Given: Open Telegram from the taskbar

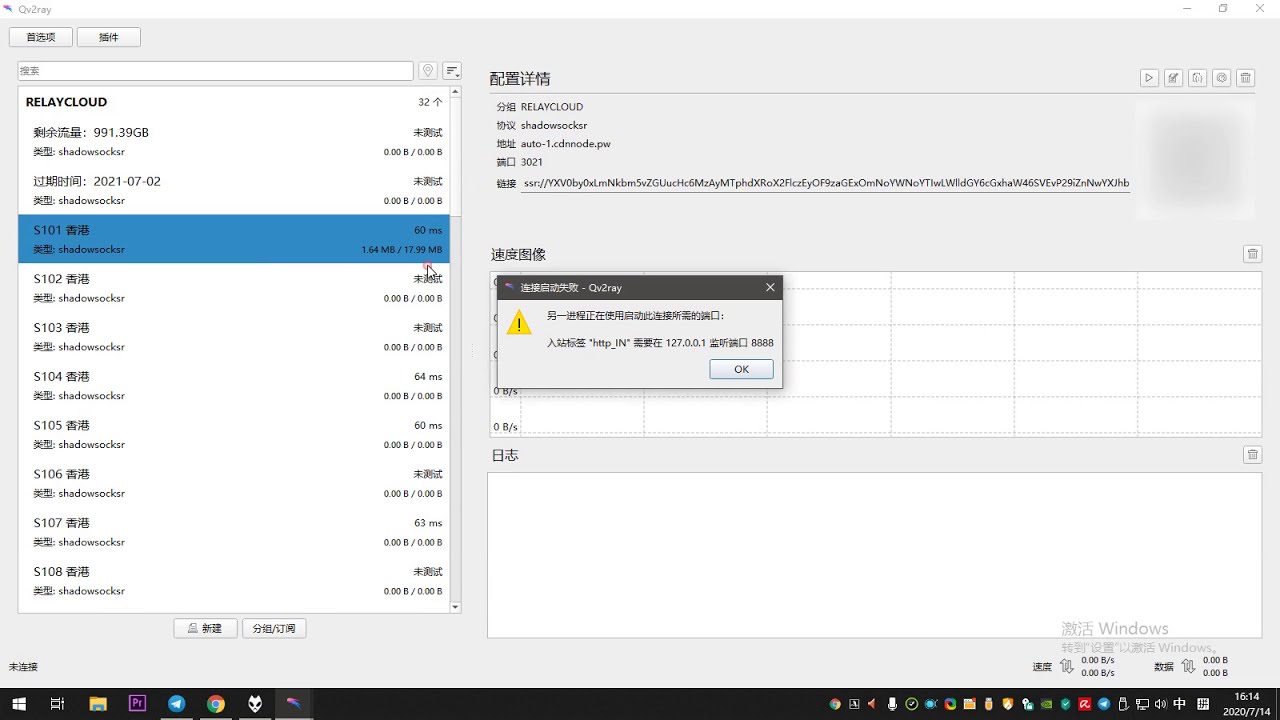Looking at the screenshot, I should coord(177,704).
